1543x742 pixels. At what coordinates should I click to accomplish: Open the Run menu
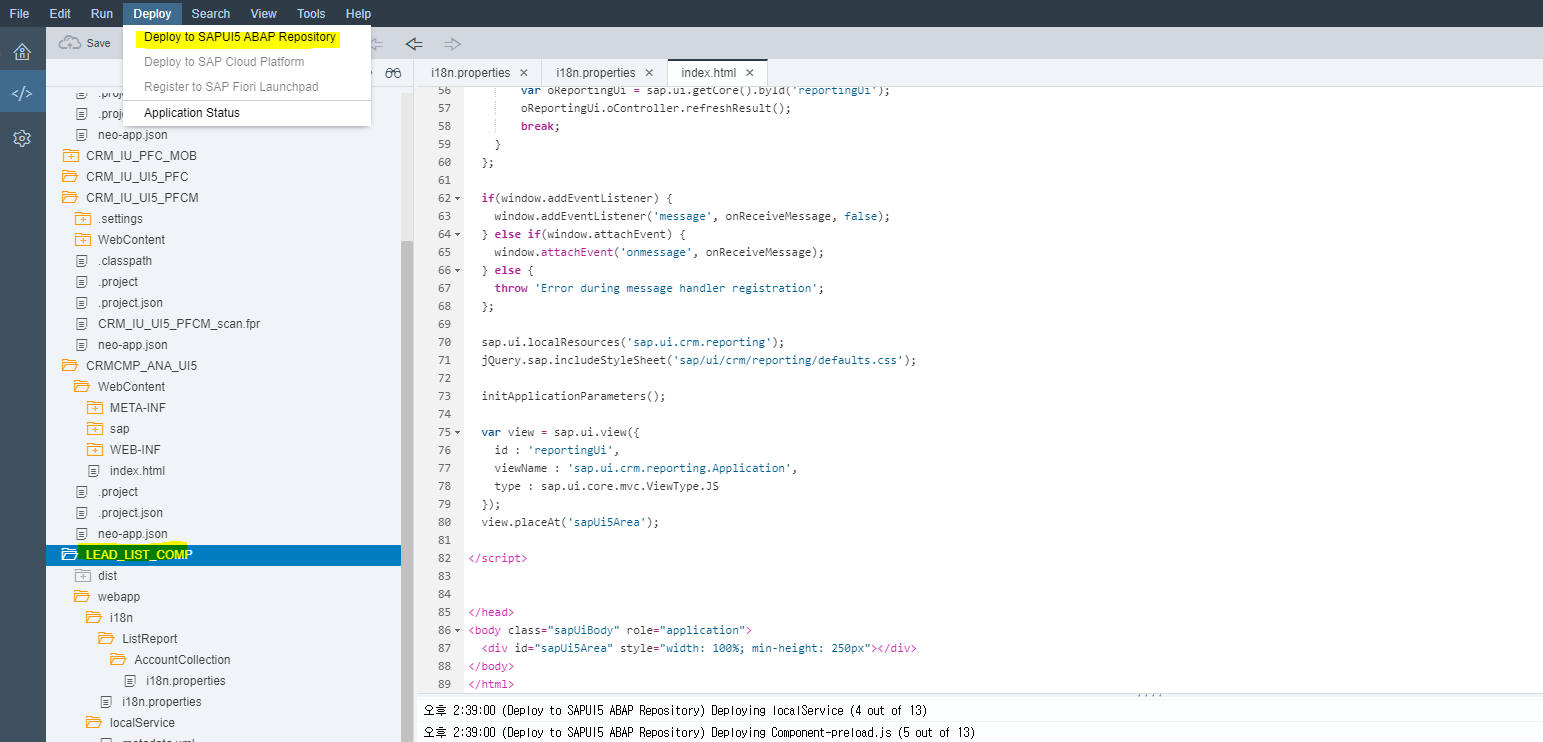point(102,14)
